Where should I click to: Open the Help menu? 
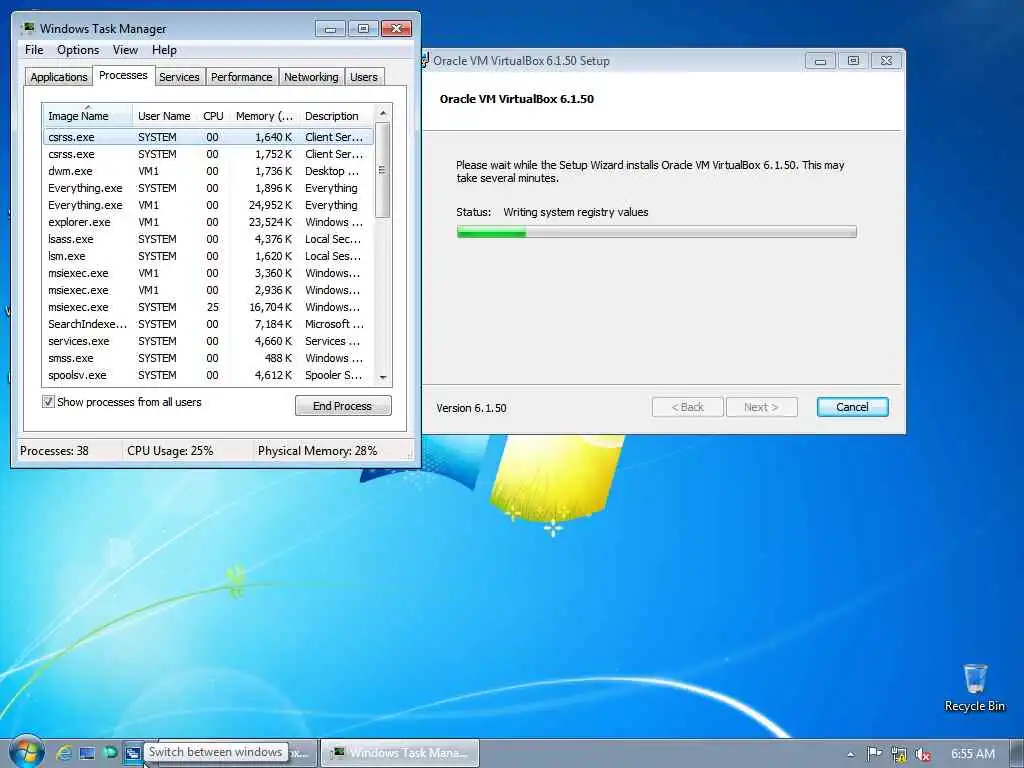pyautogui.click(x=164, y=50)
